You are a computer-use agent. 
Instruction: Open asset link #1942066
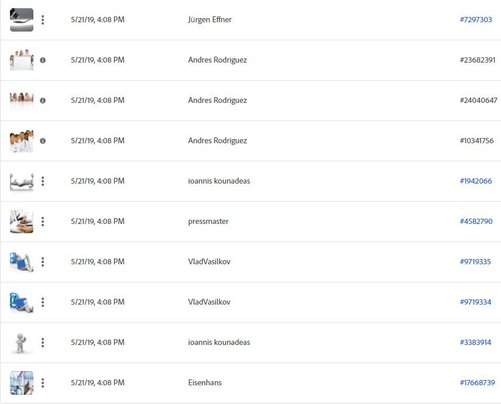point(476,181)
